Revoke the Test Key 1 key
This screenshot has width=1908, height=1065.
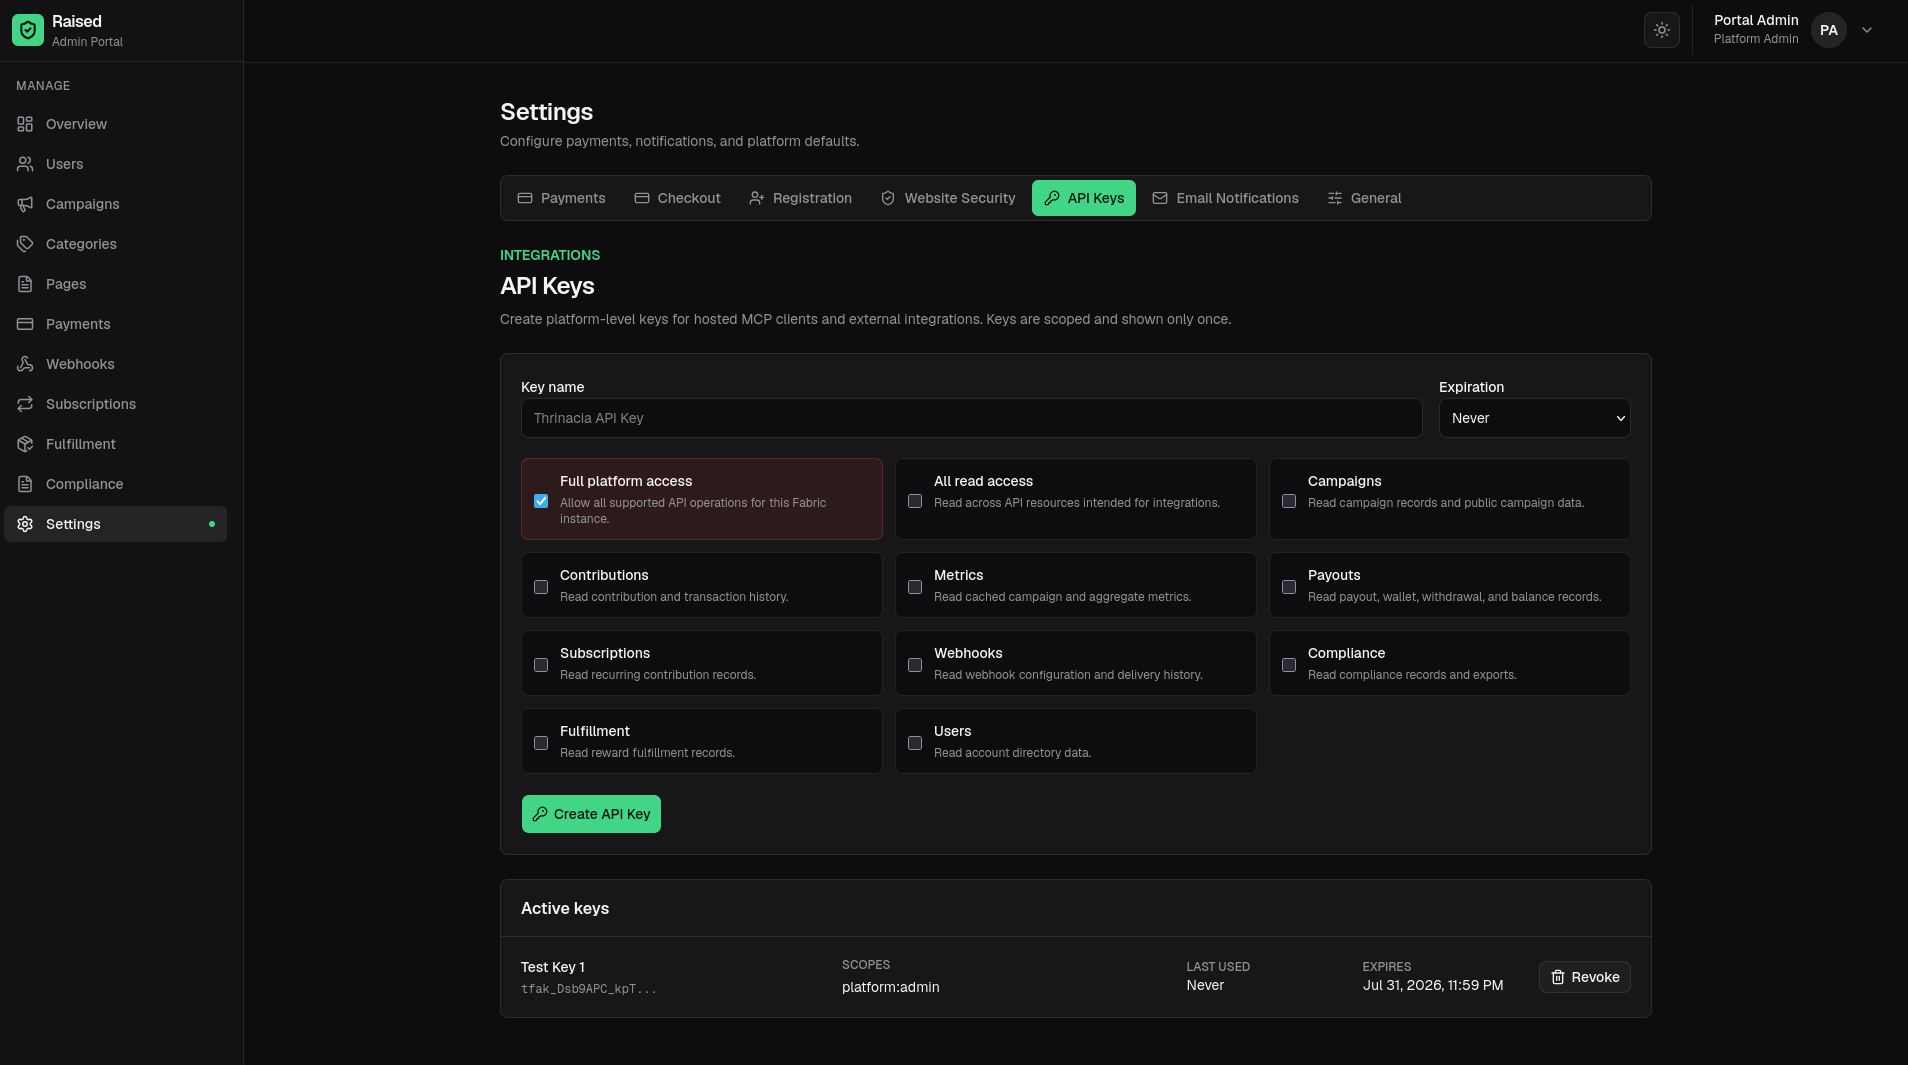pyautogui.click(x=1585, y=977)
